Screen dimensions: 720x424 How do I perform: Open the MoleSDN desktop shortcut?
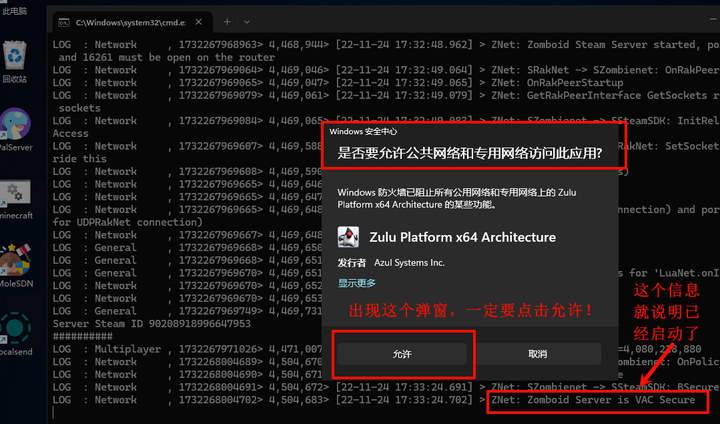pyautogui.click(x=16, y=266)
